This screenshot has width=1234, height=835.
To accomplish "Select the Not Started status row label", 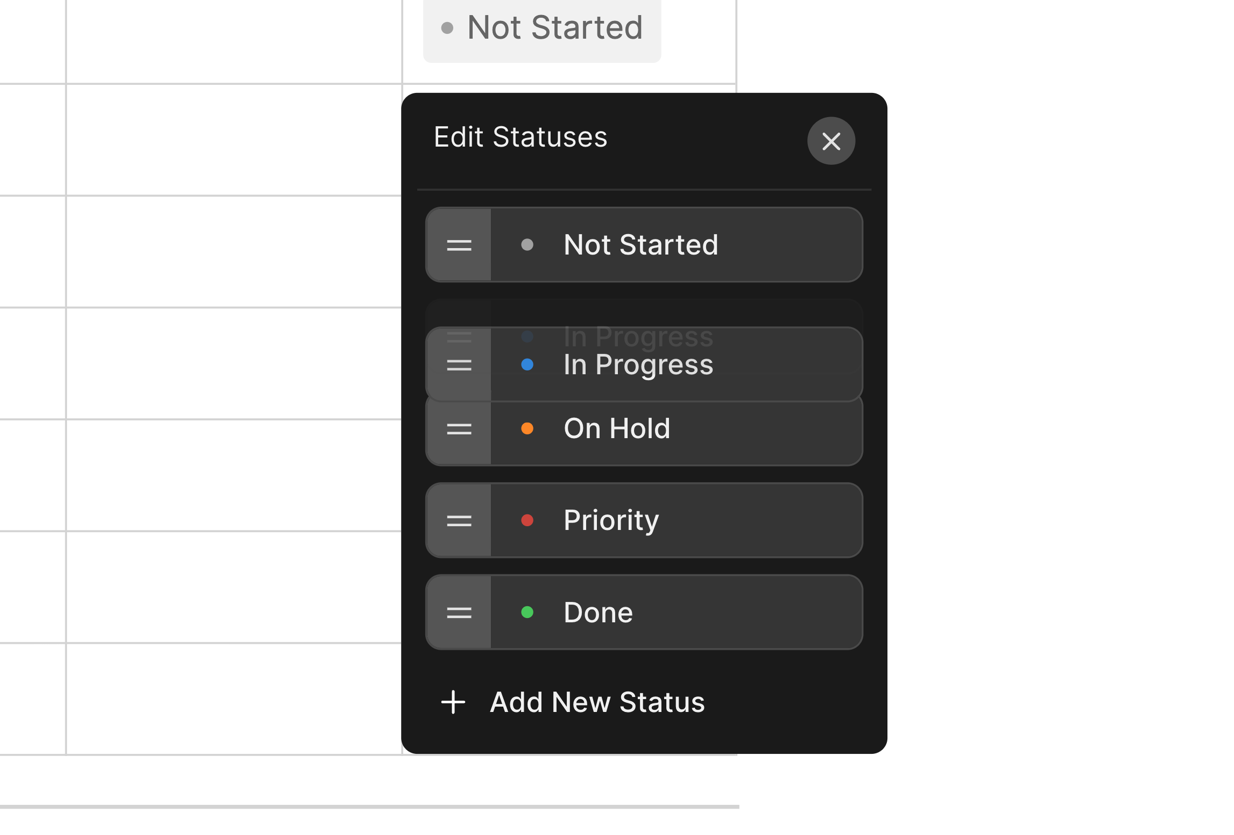I will click(x=640, y=245).
